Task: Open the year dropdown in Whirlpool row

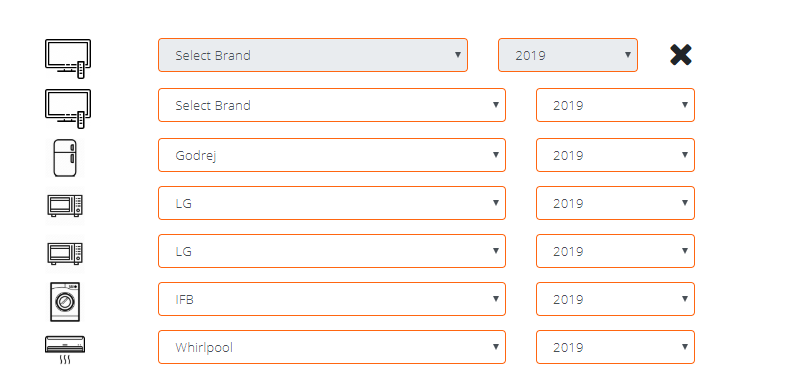Action: coord(615,347)
